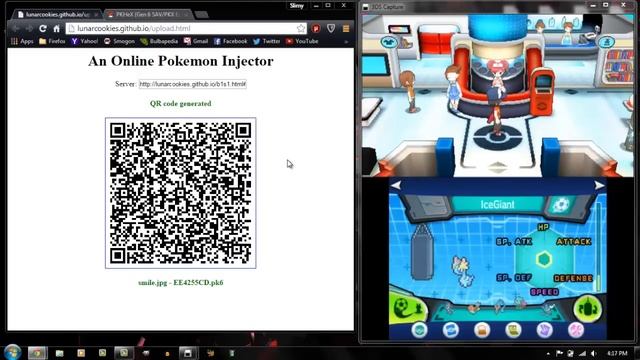Show hidden system tray icons
640x360 pixels.
tap(548, 353)
